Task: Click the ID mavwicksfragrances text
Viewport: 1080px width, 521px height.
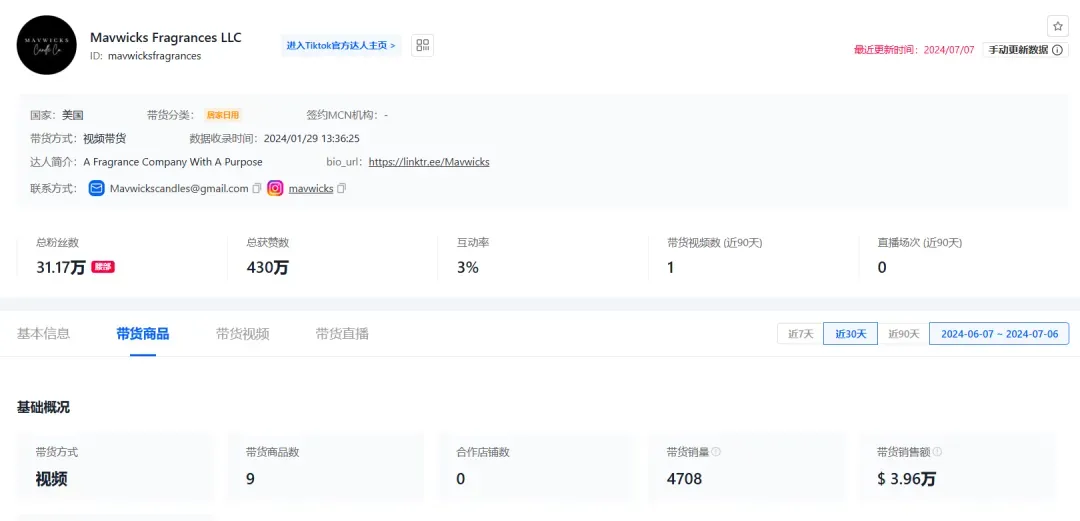Action: click(x=145, y=56)
